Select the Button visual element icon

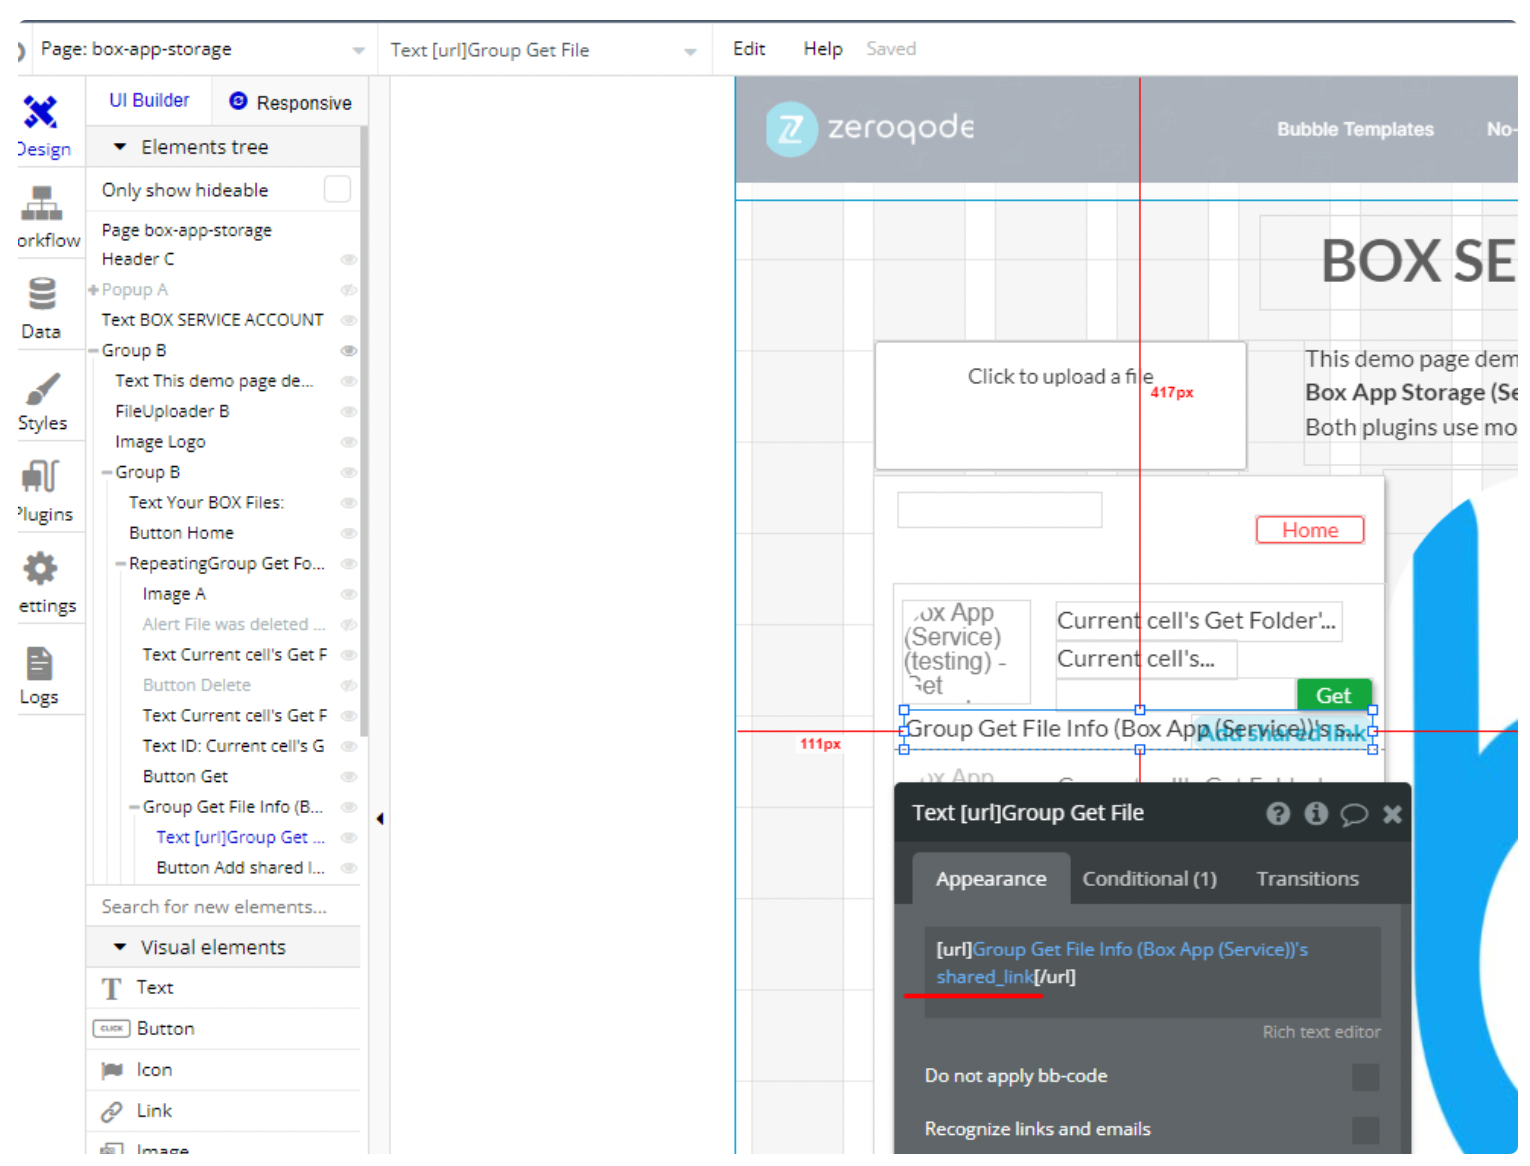point(112,1028)
